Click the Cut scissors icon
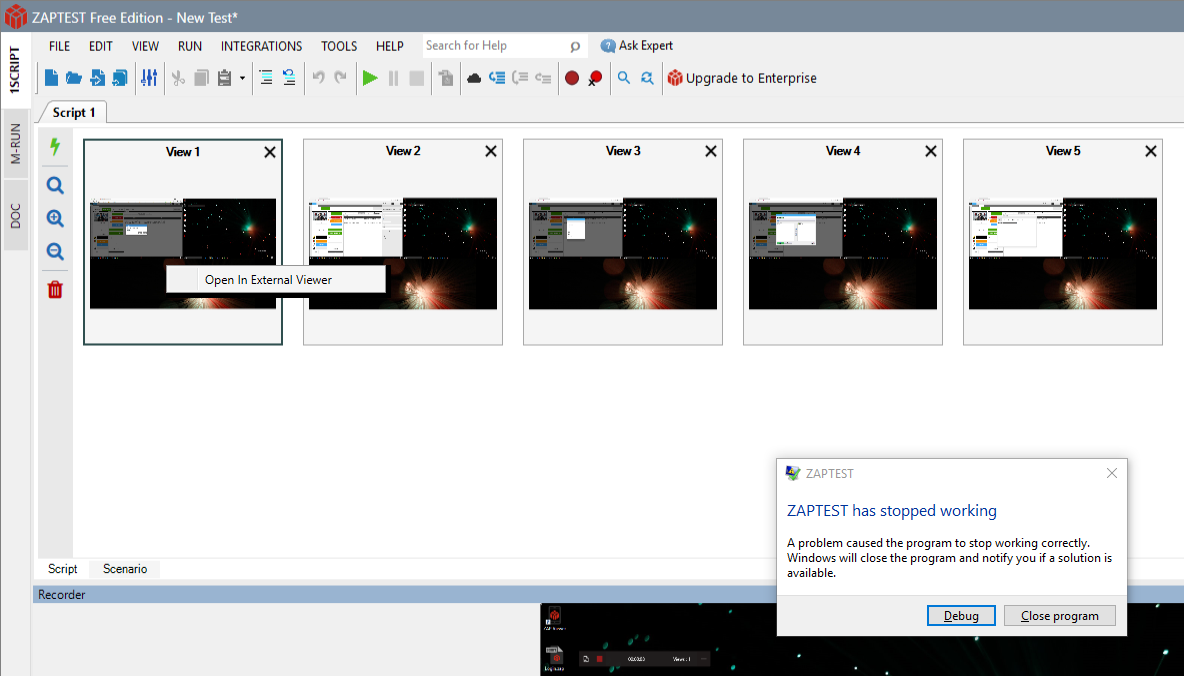The height and width of the screenshot is (676, 1184). pos(178,78)
